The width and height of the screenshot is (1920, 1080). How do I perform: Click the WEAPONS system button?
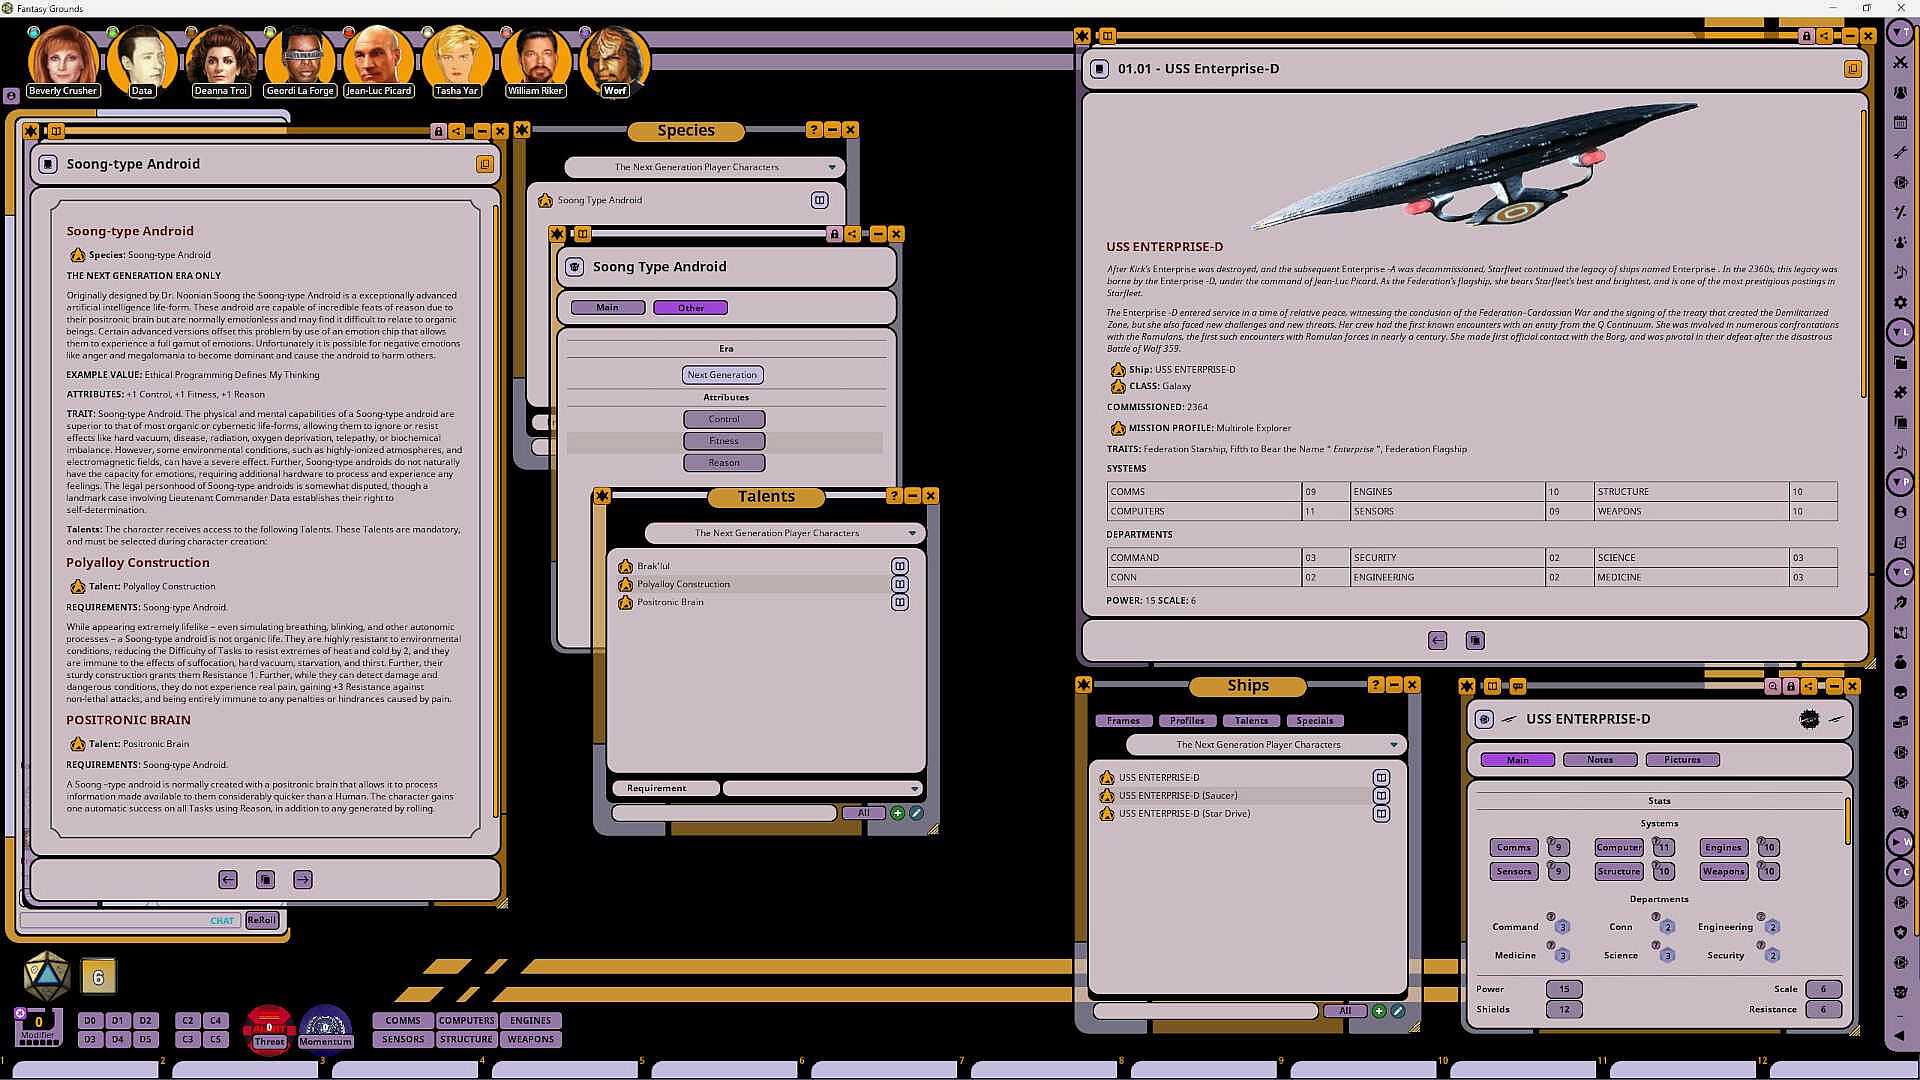coord(530,1040)
